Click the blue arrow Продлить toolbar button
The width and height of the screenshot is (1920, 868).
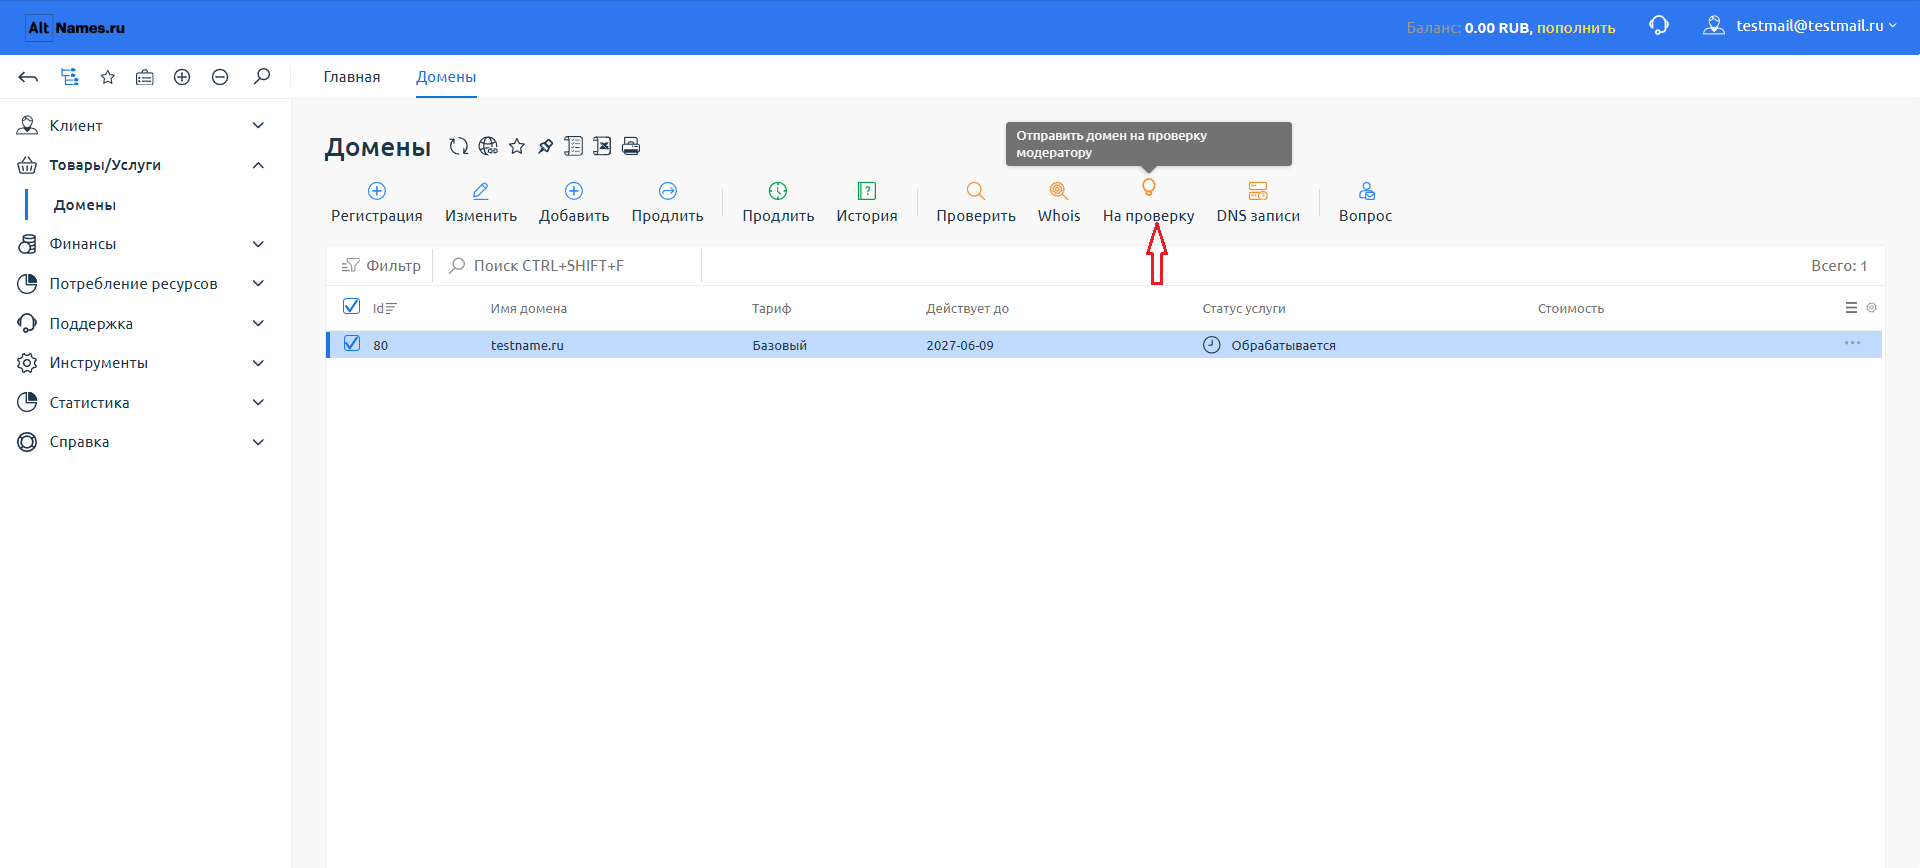668,202
